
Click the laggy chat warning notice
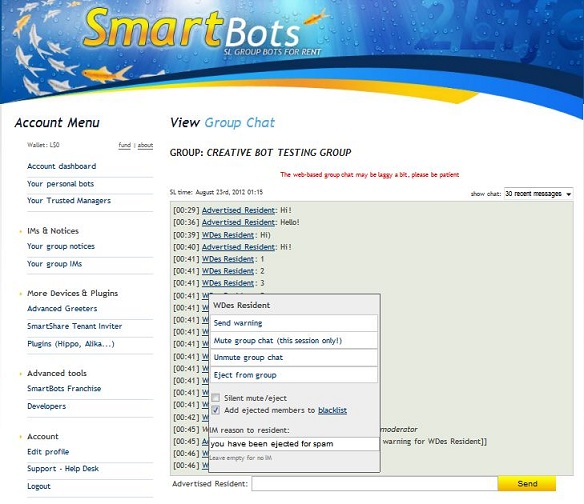click(369, 175)
